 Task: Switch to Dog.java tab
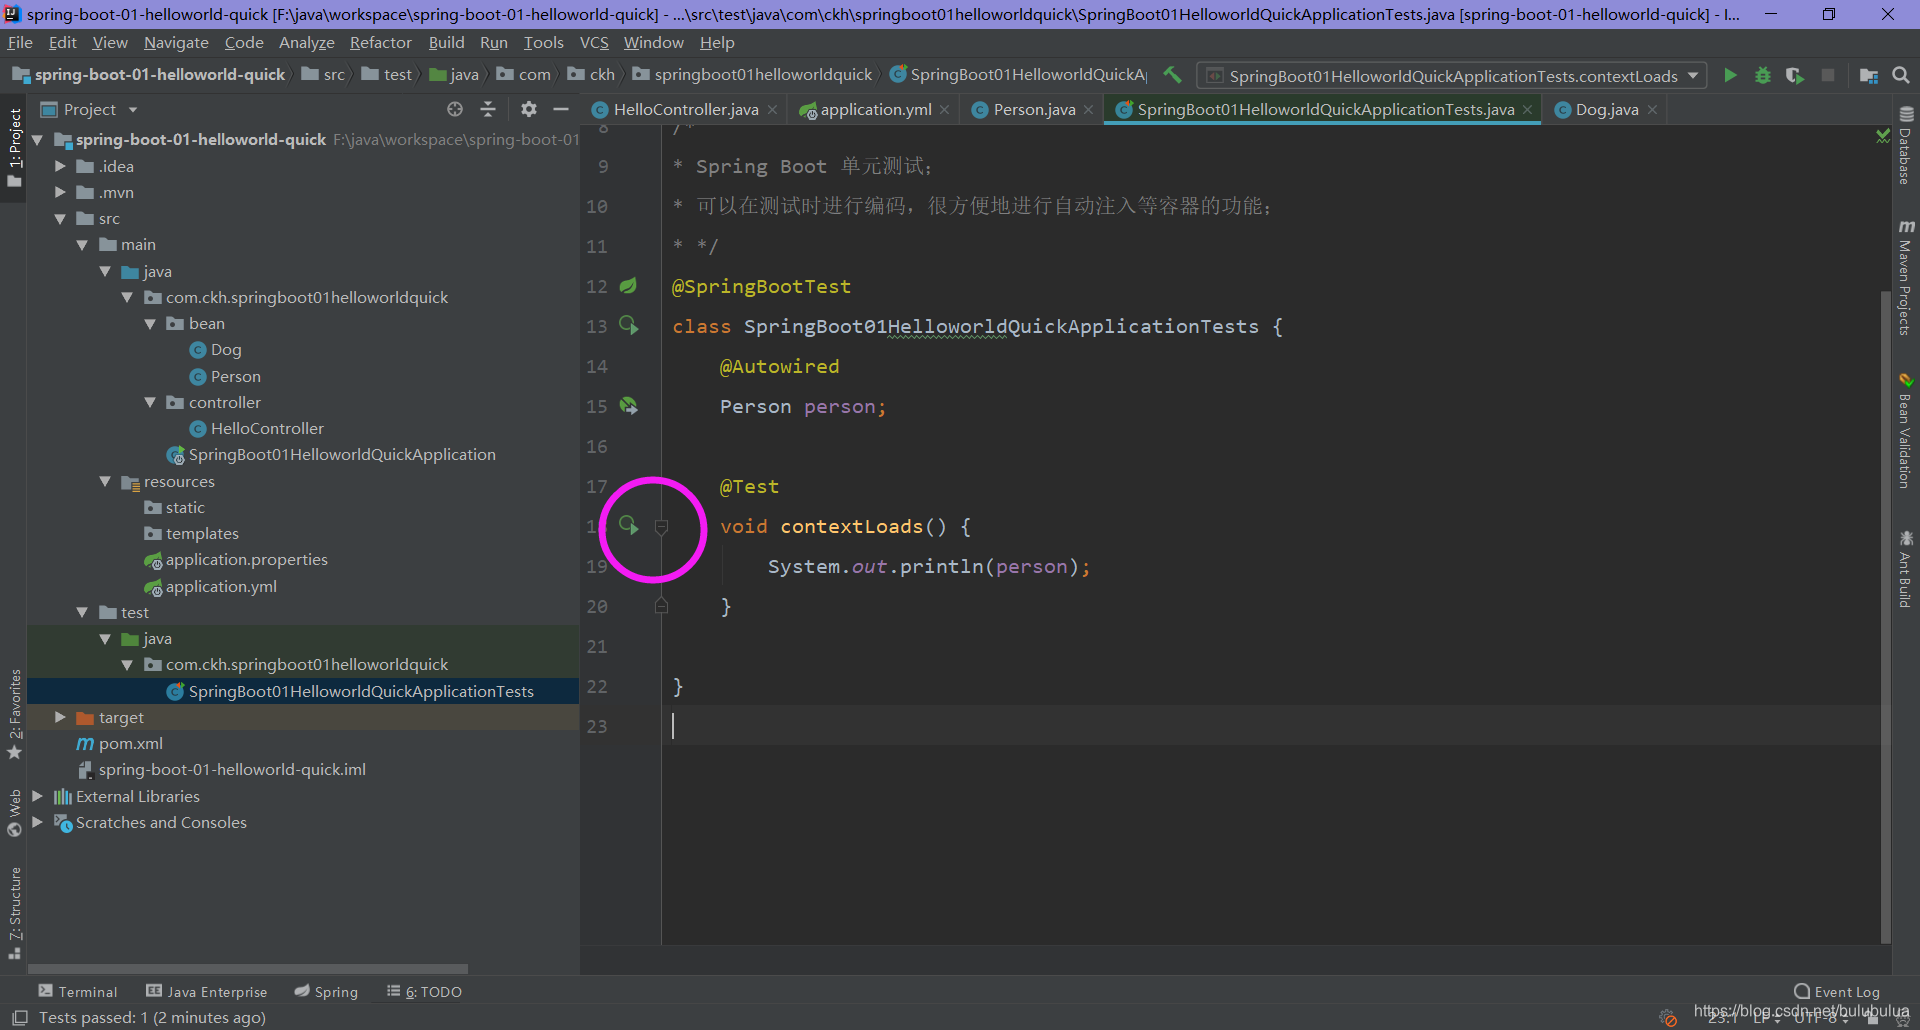click(x=1606, y=109)
